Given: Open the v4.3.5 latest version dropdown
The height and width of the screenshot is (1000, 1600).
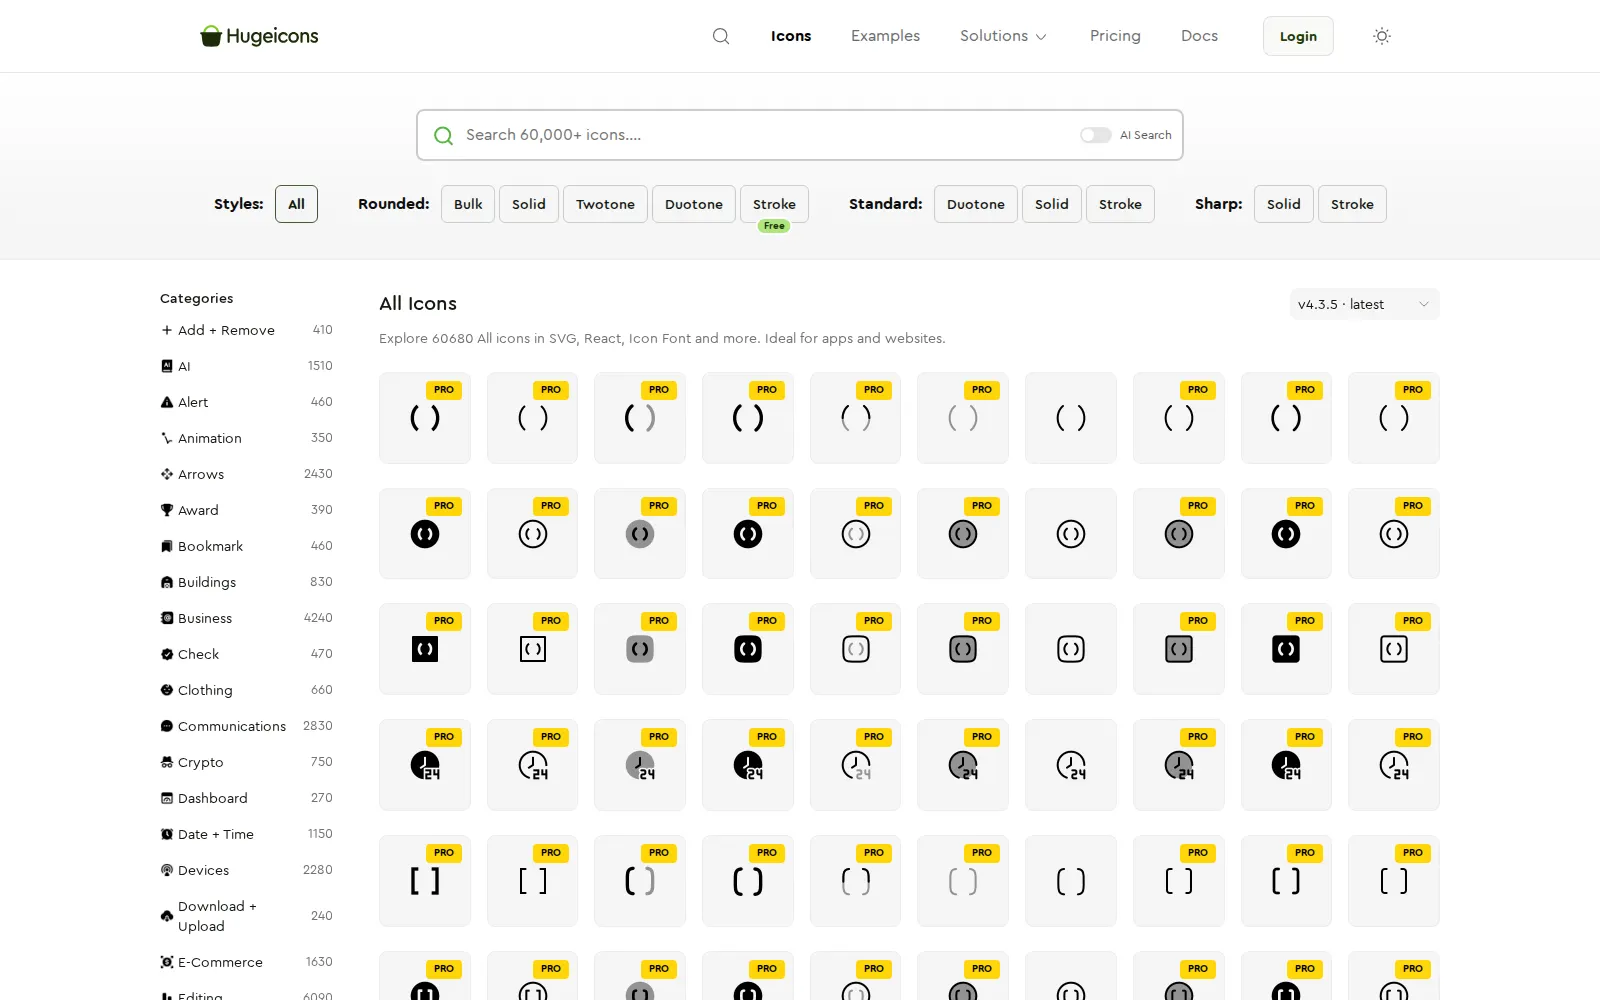Looking at the screenshot, I should tap(1364, 304).
